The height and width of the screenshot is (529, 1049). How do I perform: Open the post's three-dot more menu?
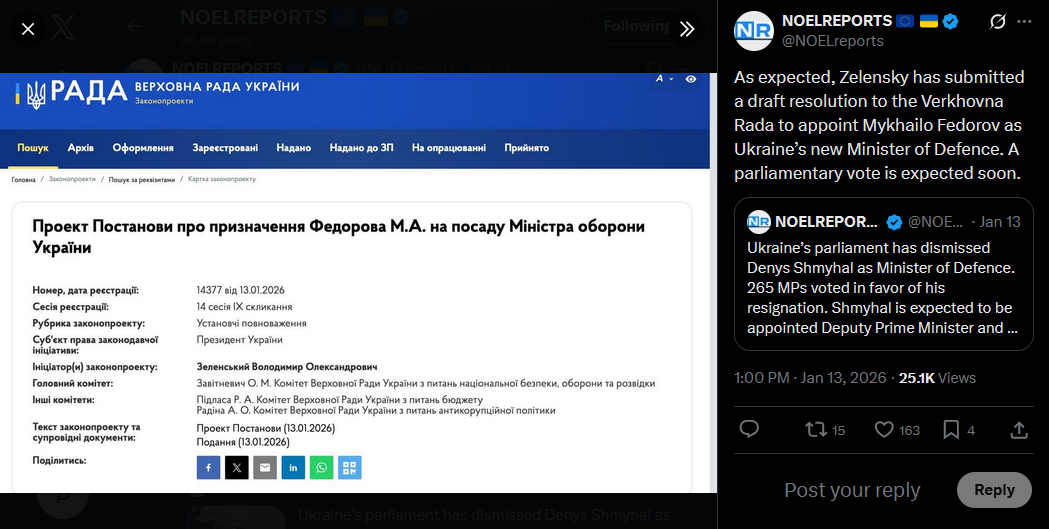click(x=1024, y=21)
